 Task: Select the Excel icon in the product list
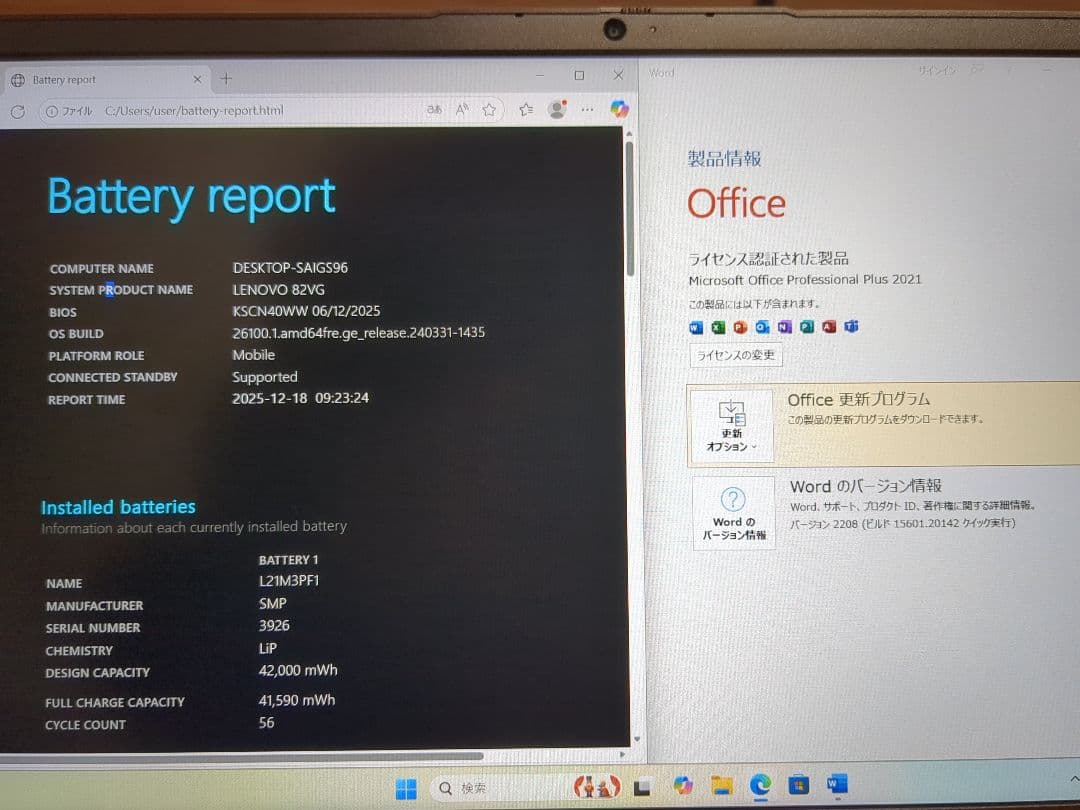pyautogui.click(x=717, y=327)
